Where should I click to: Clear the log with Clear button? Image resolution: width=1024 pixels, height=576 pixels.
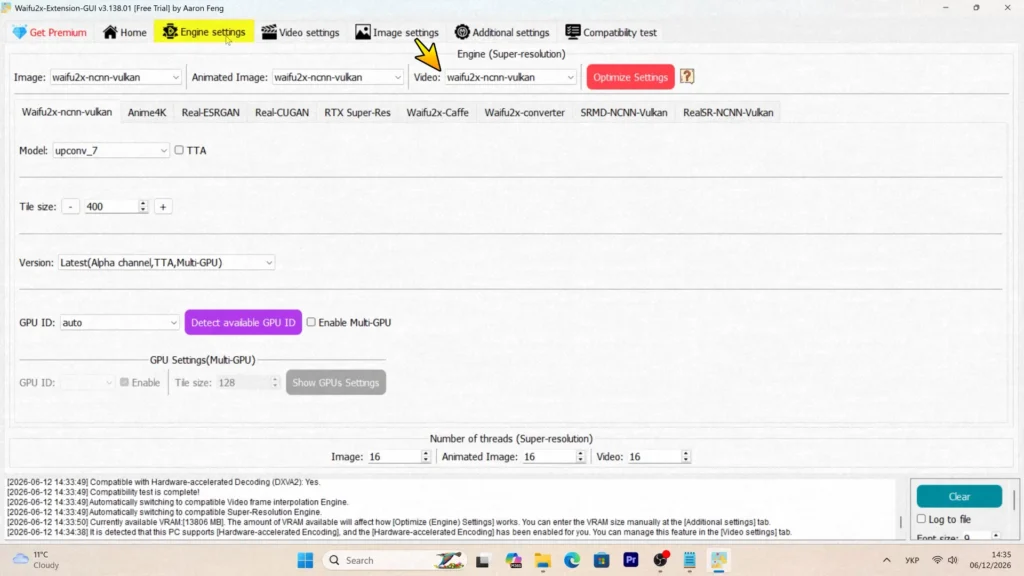click(959, 496)
